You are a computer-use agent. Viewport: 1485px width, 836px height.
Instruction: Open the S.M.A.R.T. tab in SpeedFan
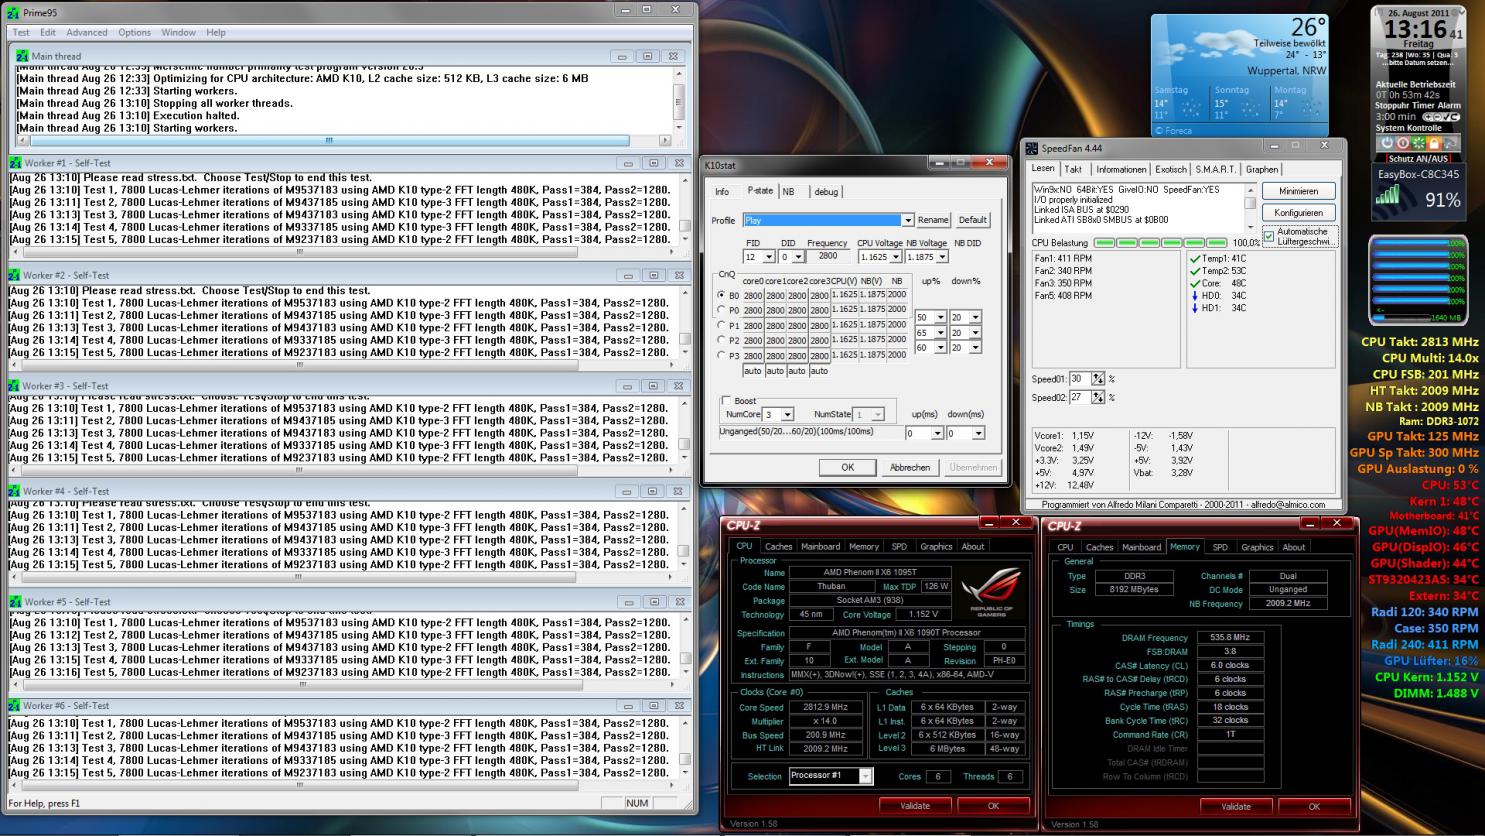click(1215, 169)
